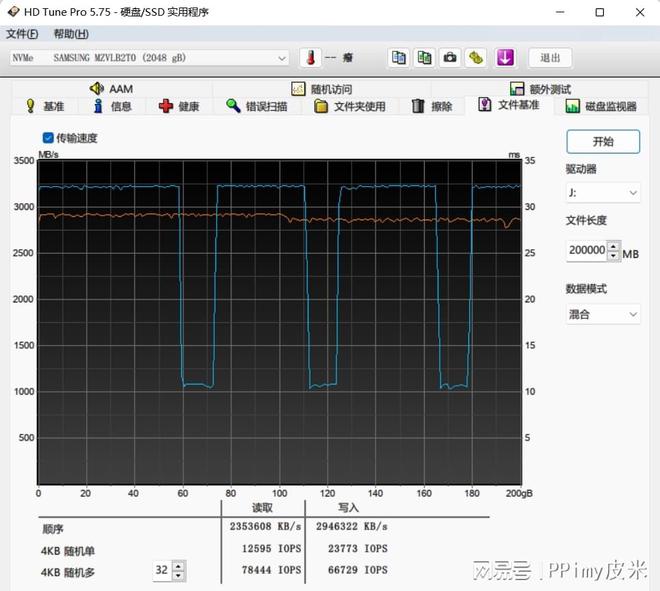Switch to the 额外测试 tab
Screen dimensions: 660x591
pyautogui.click(x=540, y=88)
